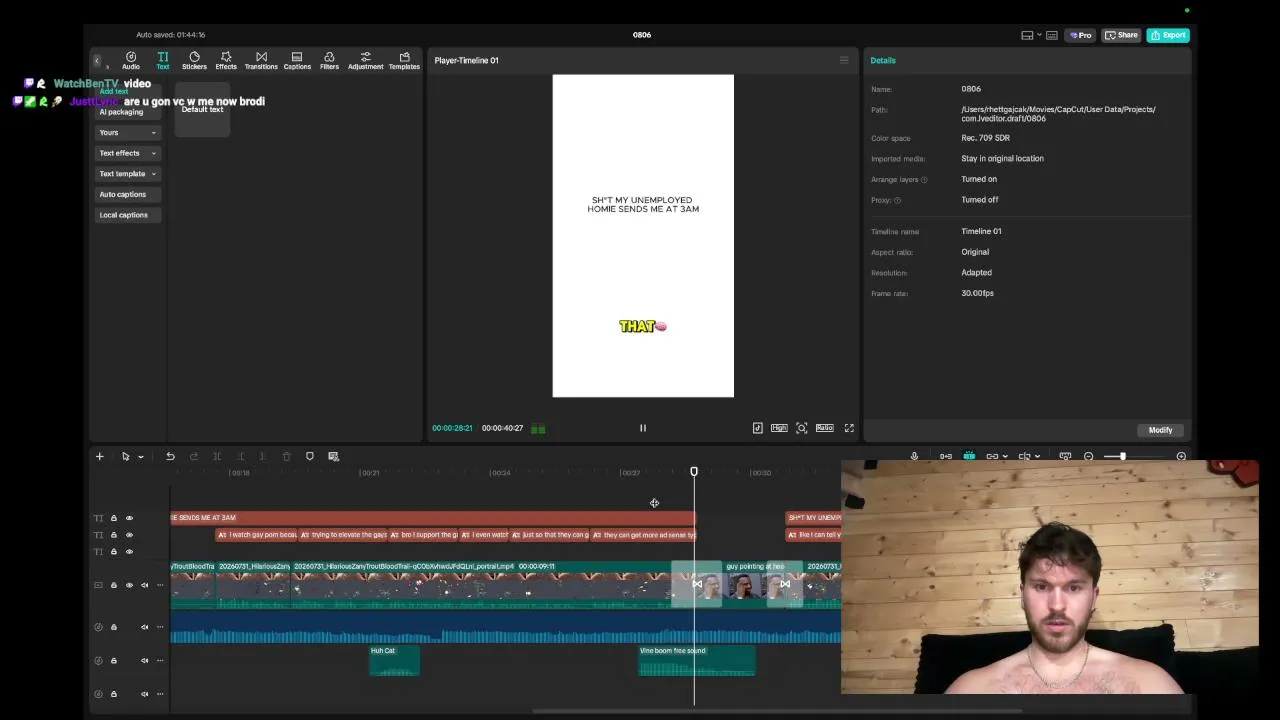Open the Pro membership badge

(1080, 35)
